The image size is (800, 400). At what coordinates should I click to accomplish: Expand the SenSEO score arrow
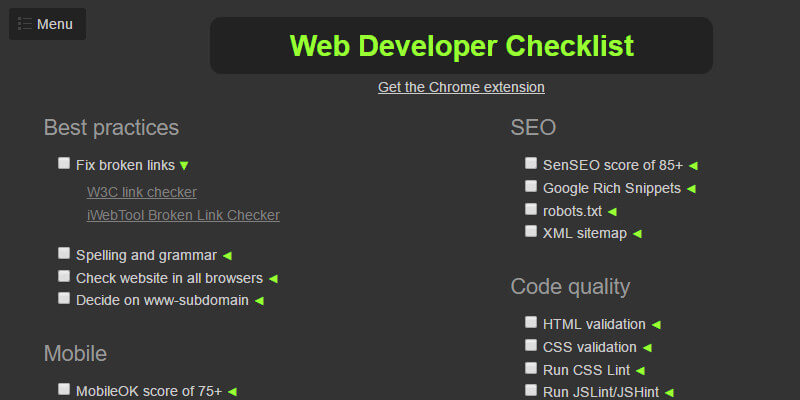[x=693, y=166]
